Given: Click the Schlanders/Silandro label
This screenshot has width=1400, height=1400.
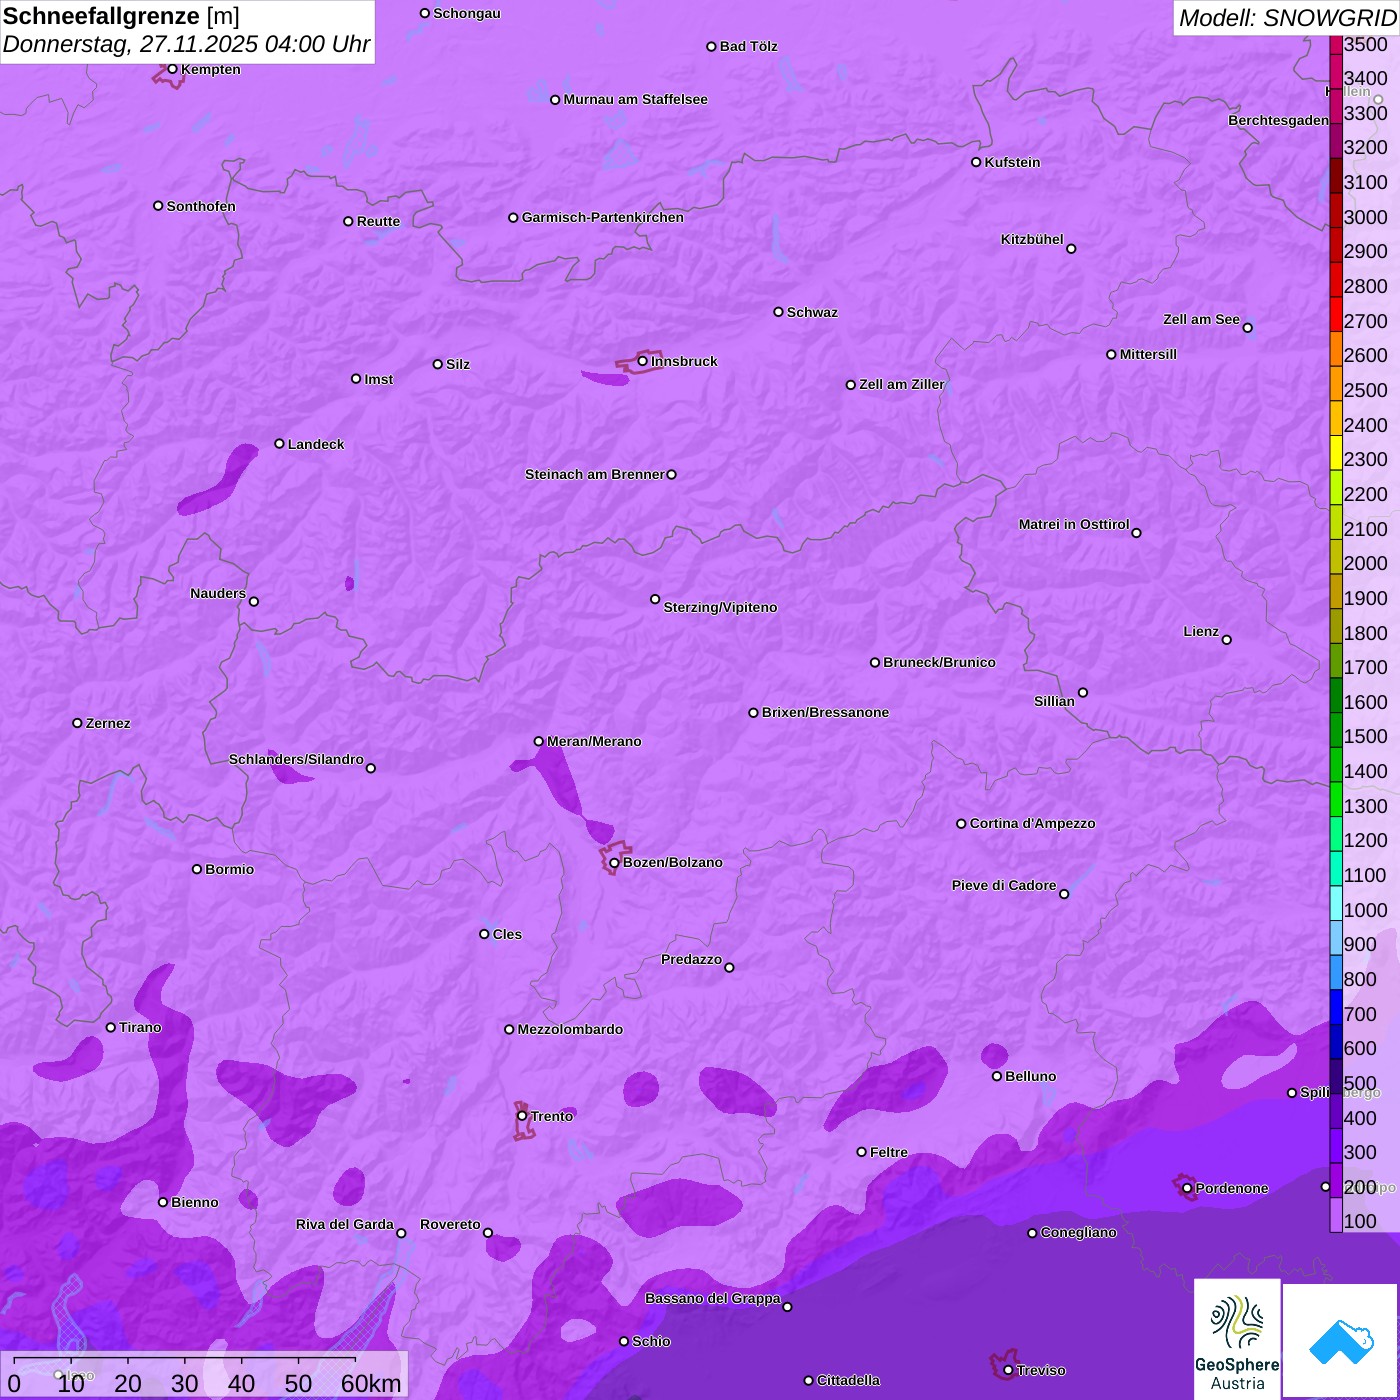Looking at the screenshot, I should coord(296,759).
